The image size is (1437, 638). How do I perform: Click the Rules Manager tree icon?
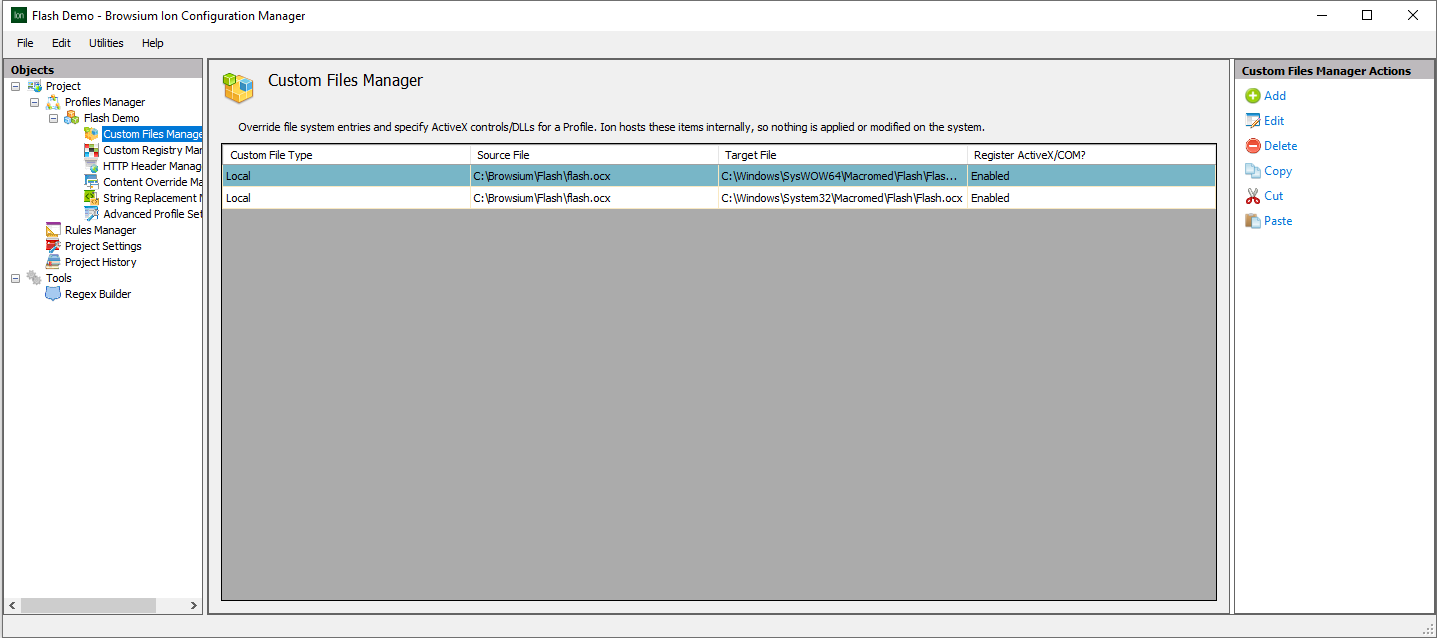[x=53, y=230]
